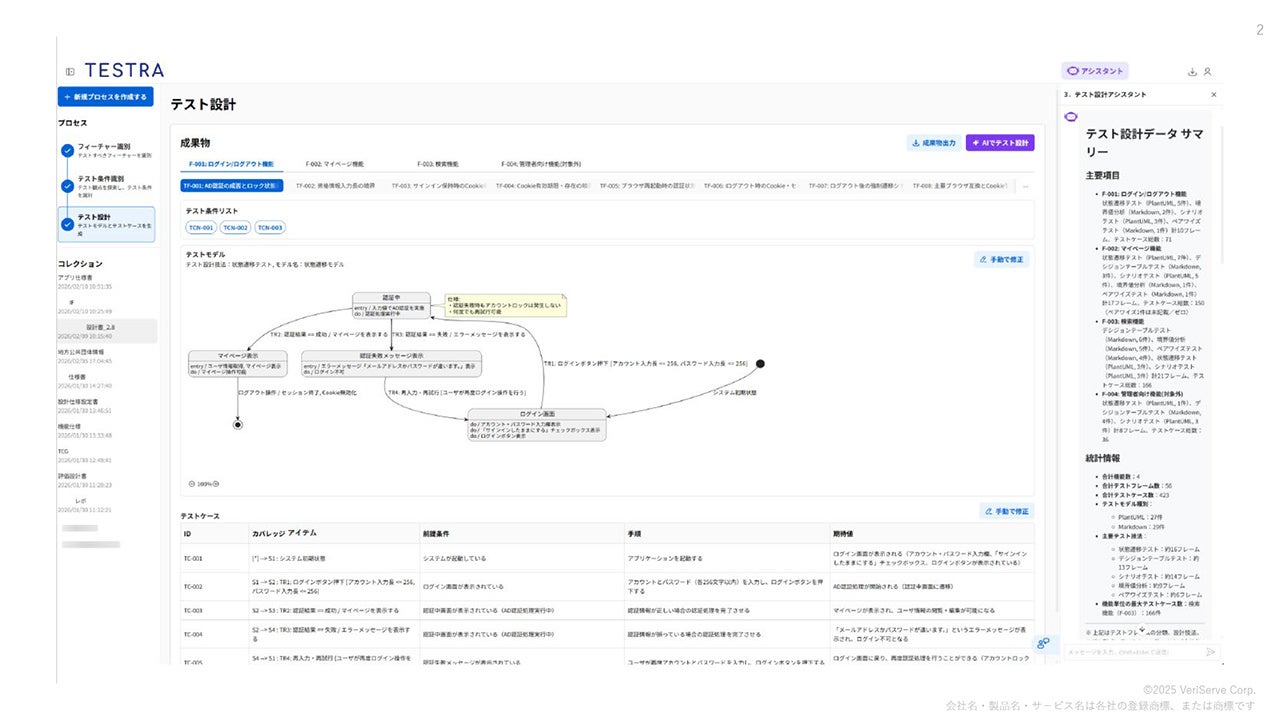Click the zoom out icon under the diagram
This screenshot has height=720, width=1280.
click(191, 484)
